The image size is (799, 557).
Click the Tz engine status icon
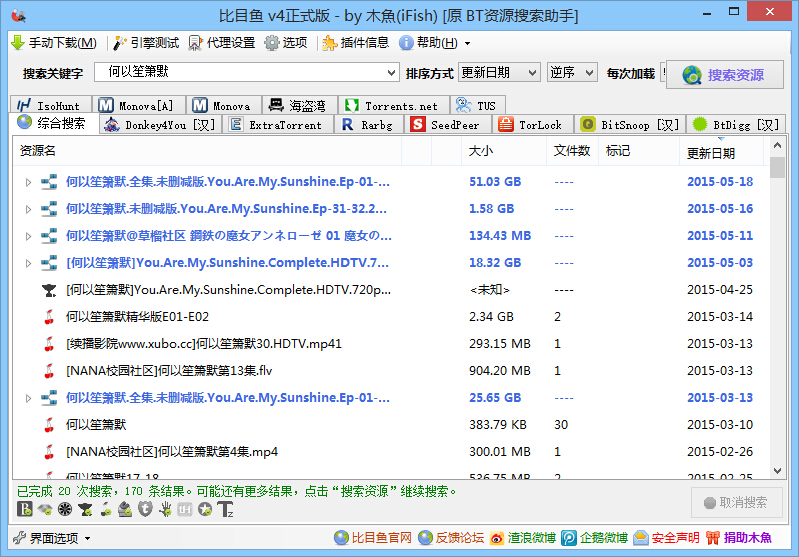pyautogui.click(x=225, y=509)
